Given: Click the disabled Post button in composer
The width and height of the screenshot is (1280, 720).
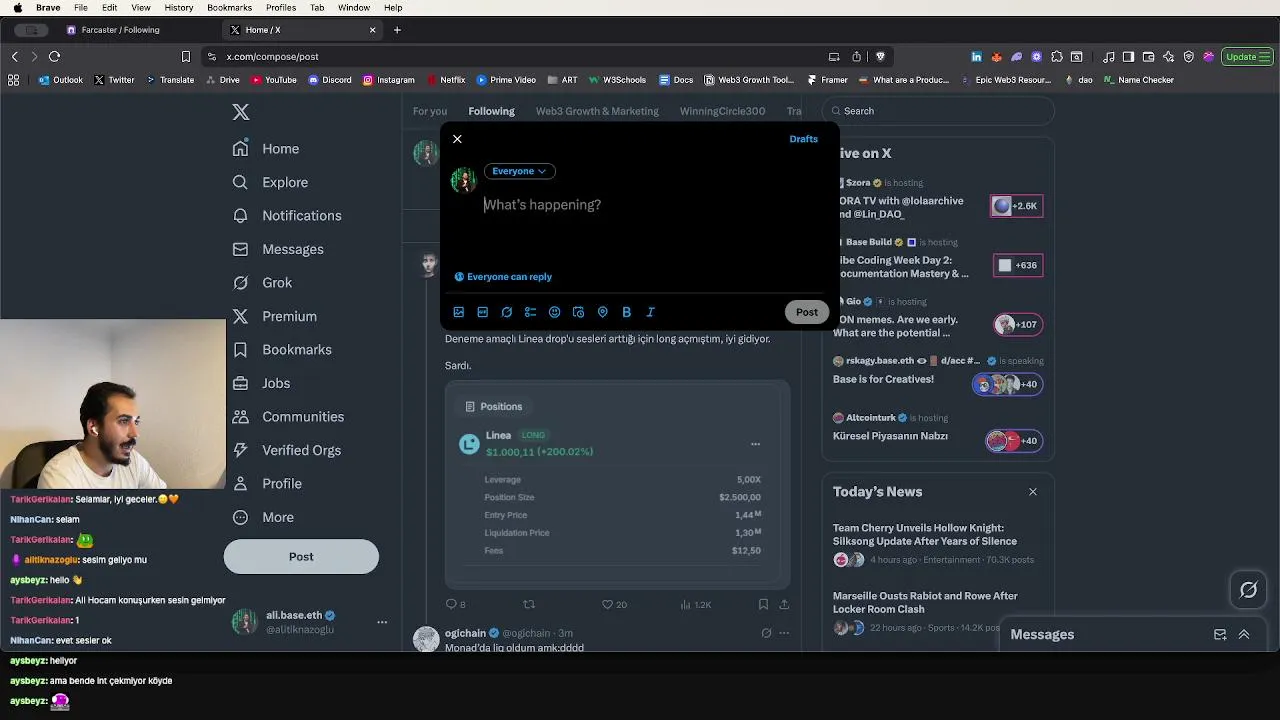Looking at the screenshot, I should pos(806,312).
